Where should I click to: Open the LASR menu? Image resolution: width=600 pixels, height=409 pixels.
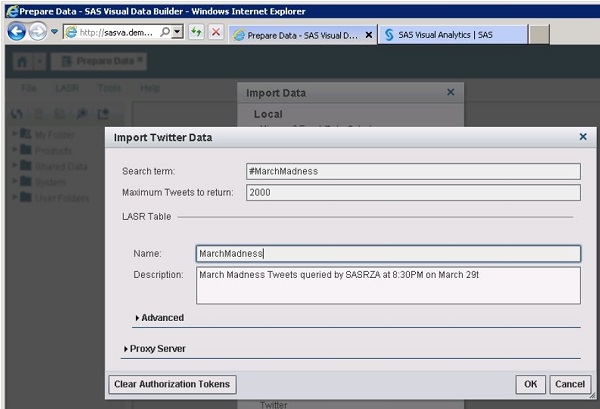(x=67, y=88)
